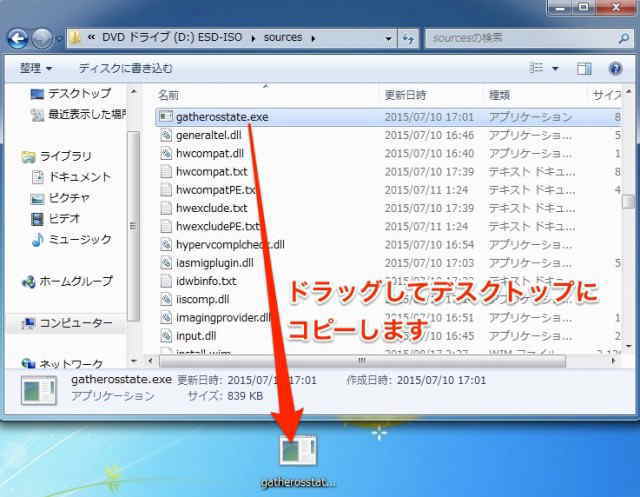Sort files by 名前 column header
640x497 pixels.
pos(168,95)
